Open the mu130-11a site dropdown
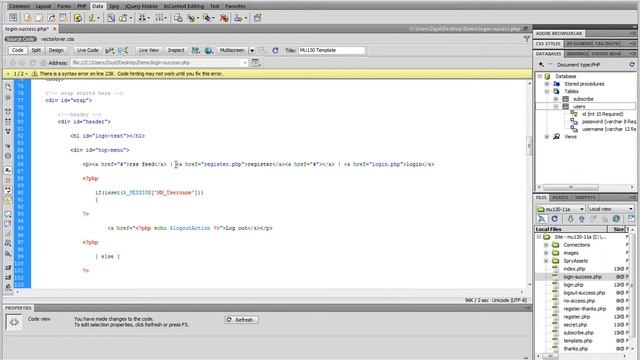The height and width of the screenshot is (360, 640). coord(561,209)
